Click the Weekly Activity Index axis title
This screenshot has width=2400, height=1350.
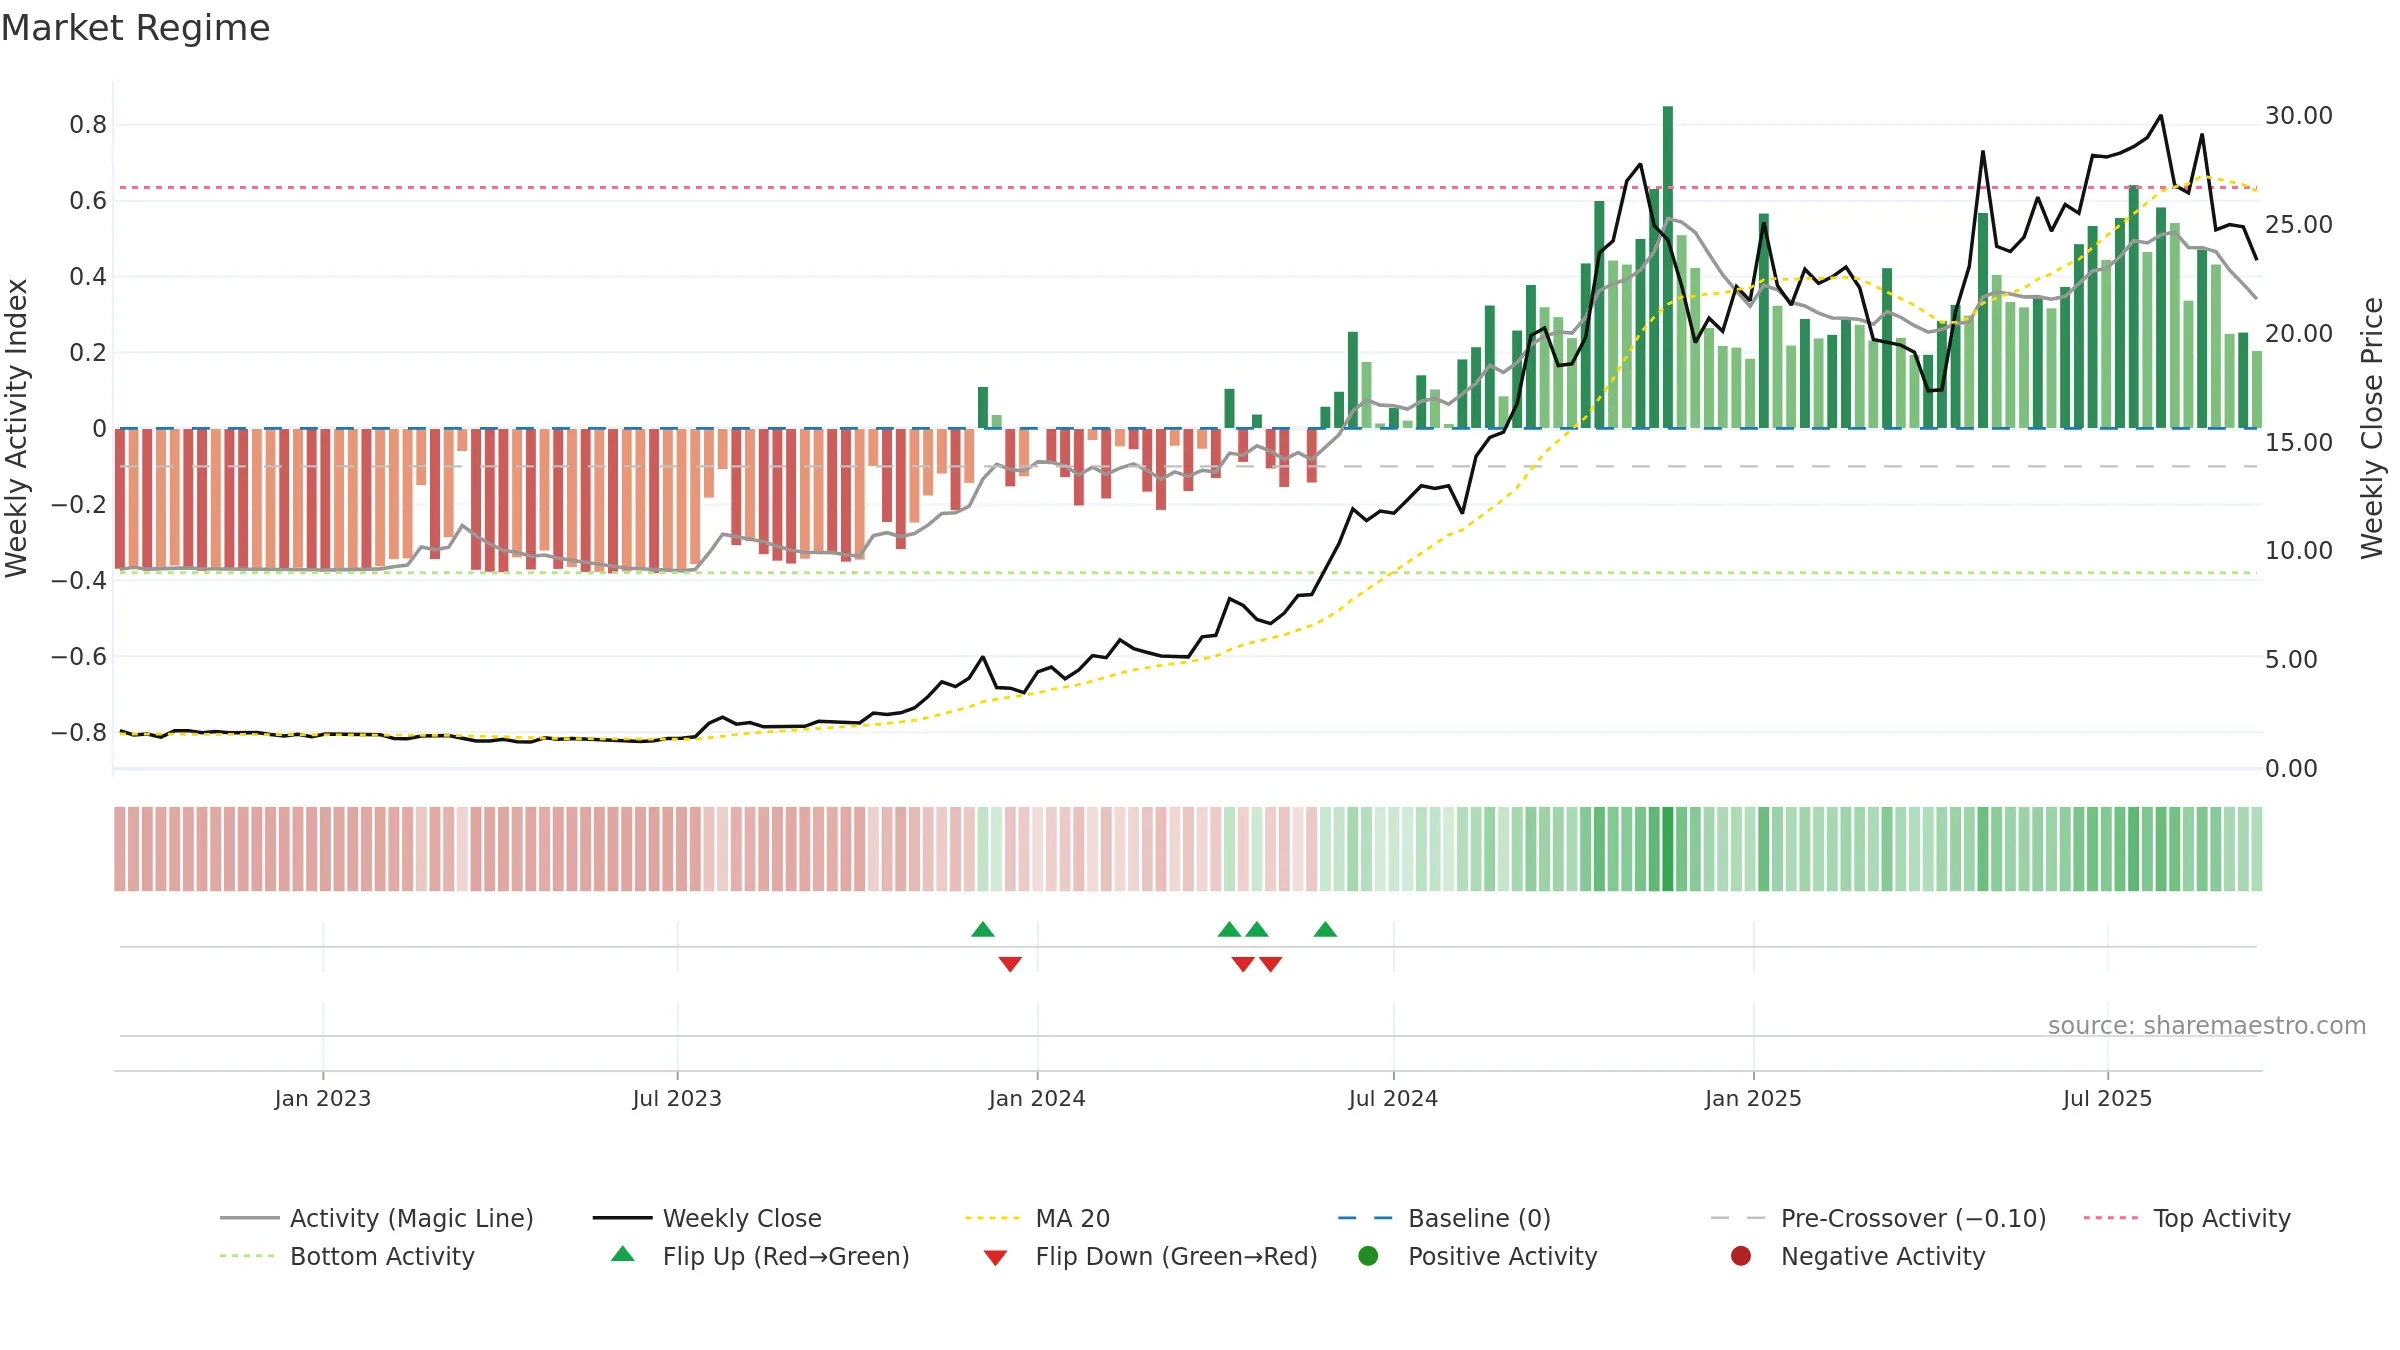pyautogui.click(x=16, y=428)
